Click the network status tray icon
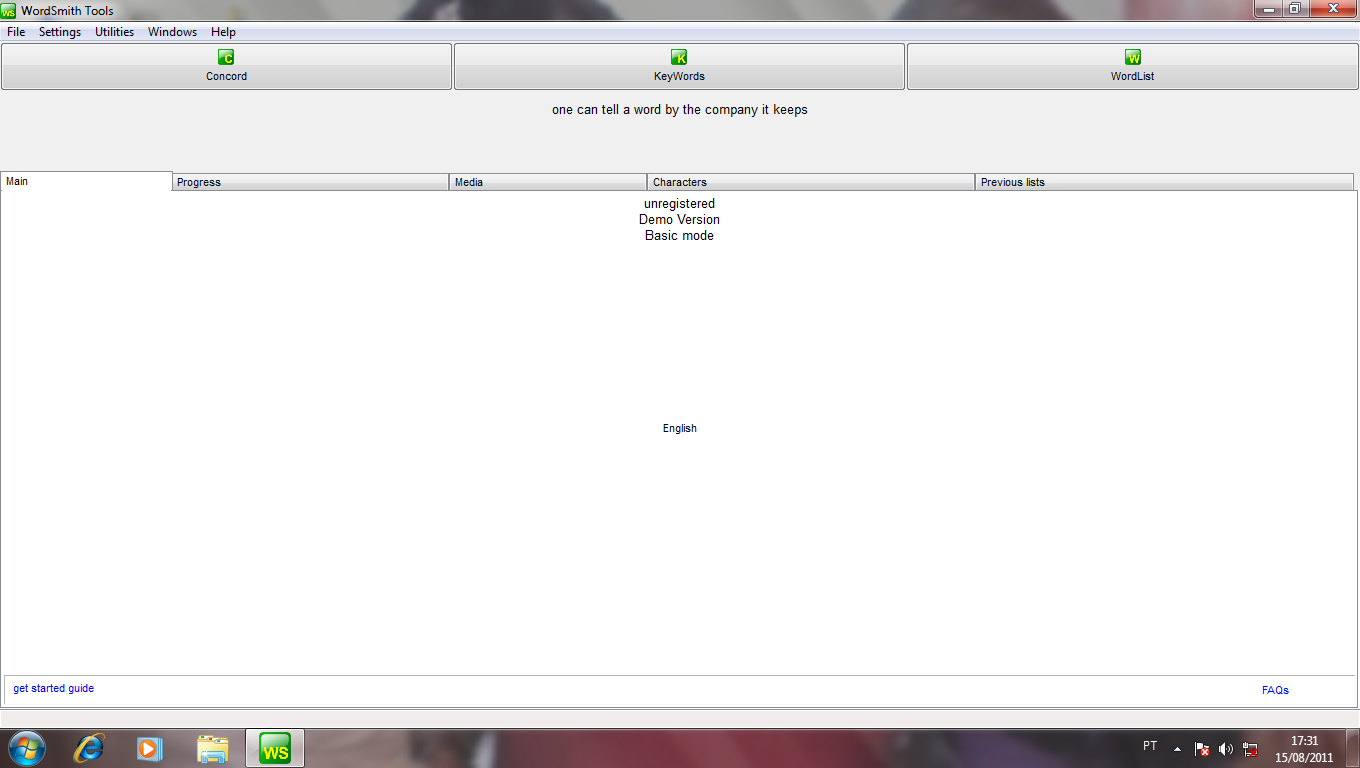 [x=1250, y=748]
